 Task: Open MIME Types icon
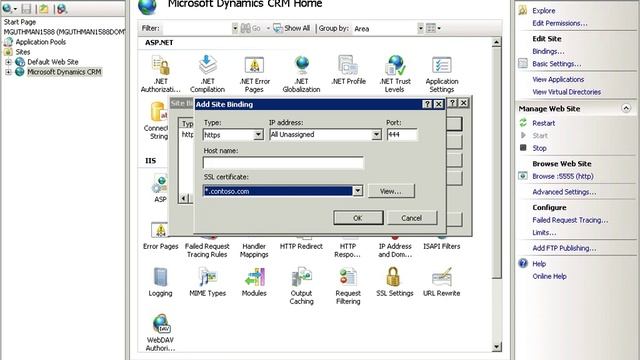click(x=208, y=277)
